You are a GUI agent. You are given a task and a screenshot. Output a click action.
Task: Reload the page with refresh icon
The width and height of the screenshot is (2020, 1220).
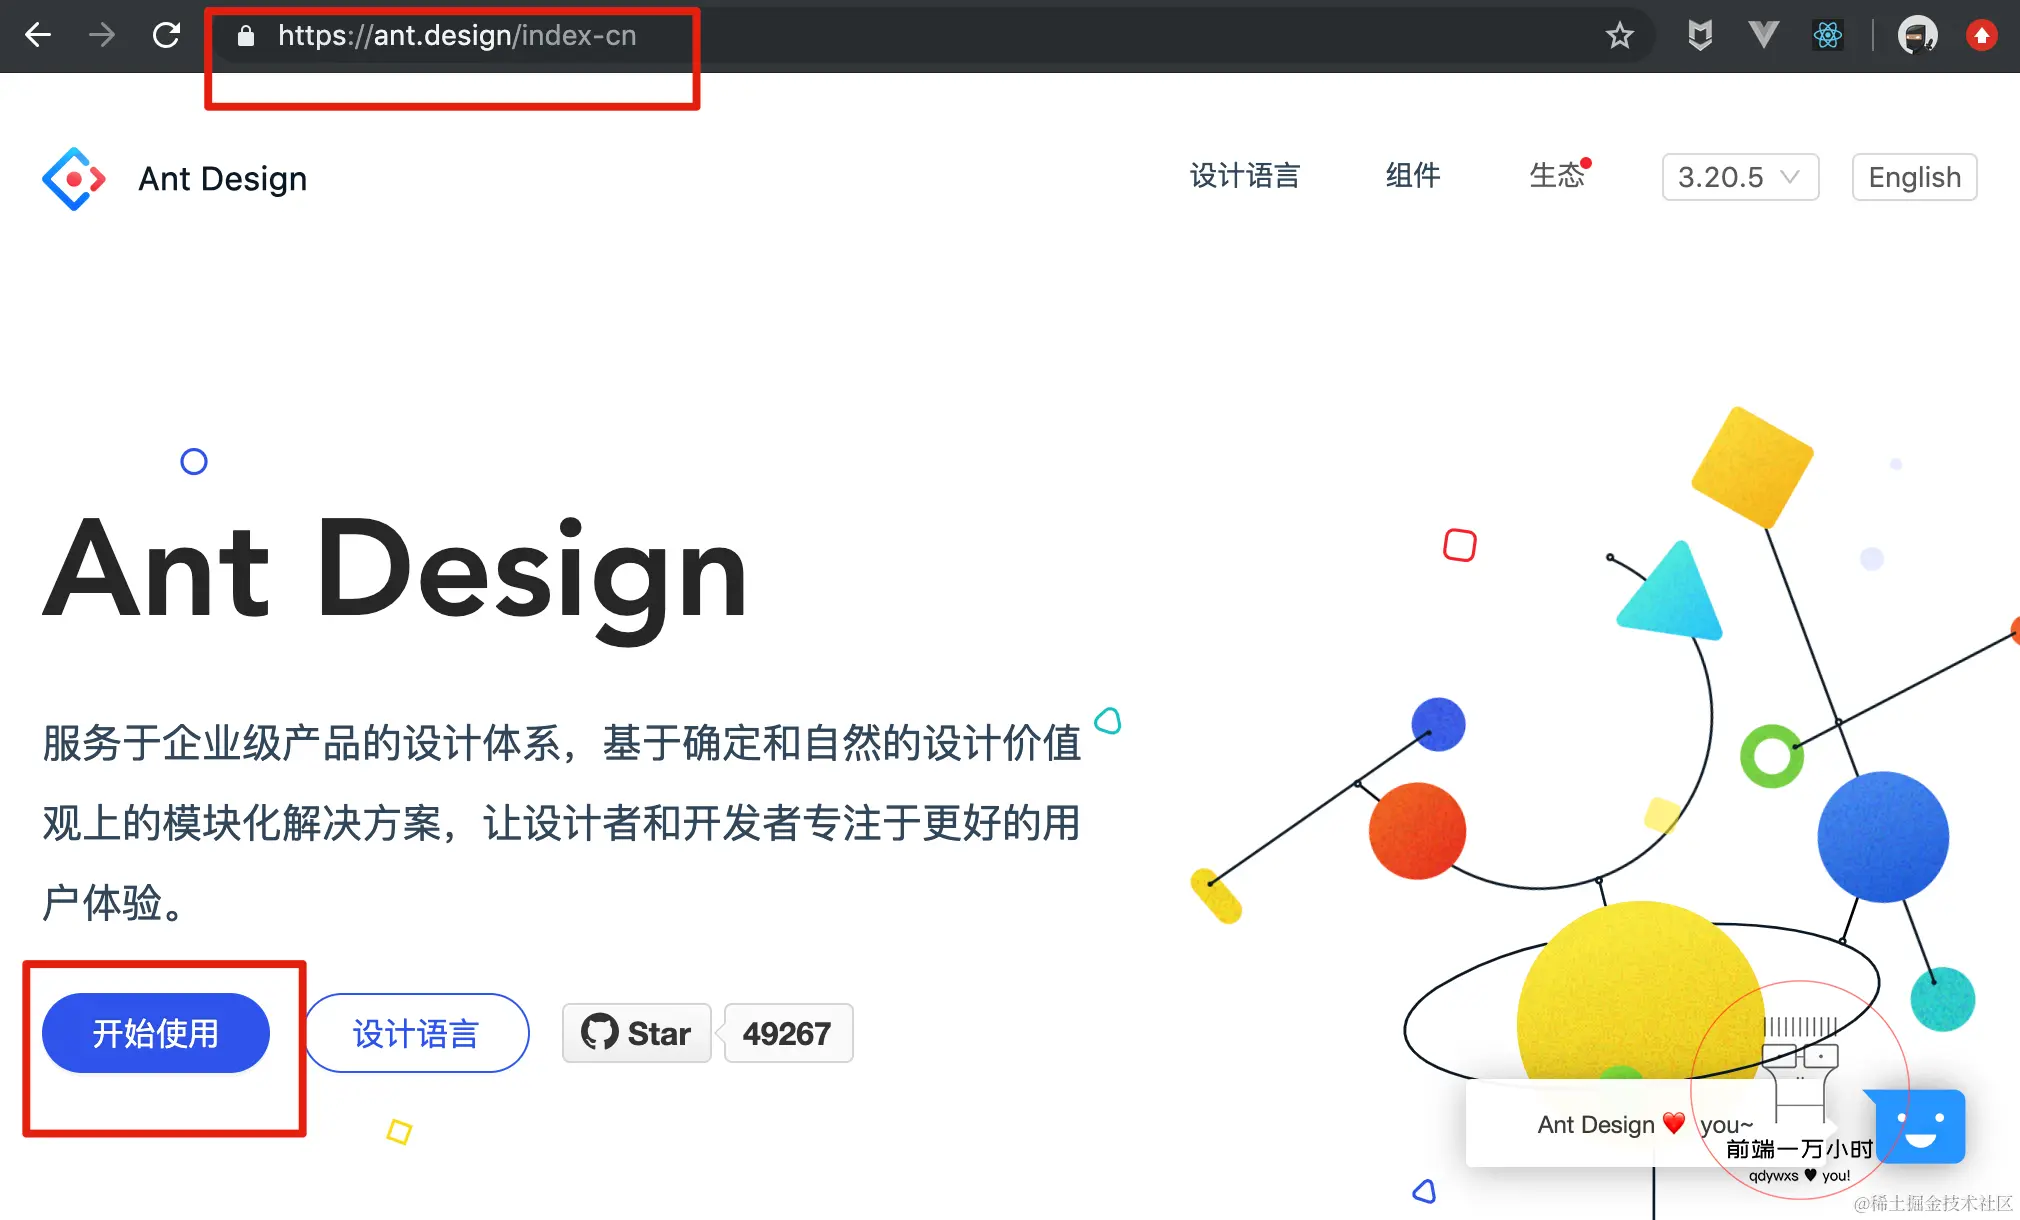coord(166,36)
